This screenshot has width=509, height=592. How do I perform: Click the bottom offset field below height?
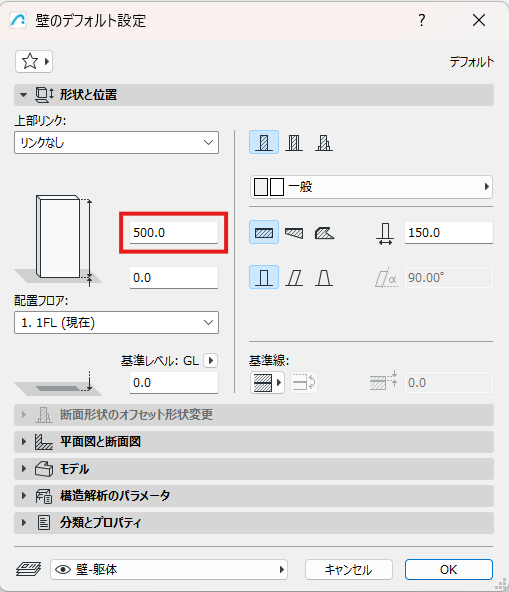click(174, 278)
